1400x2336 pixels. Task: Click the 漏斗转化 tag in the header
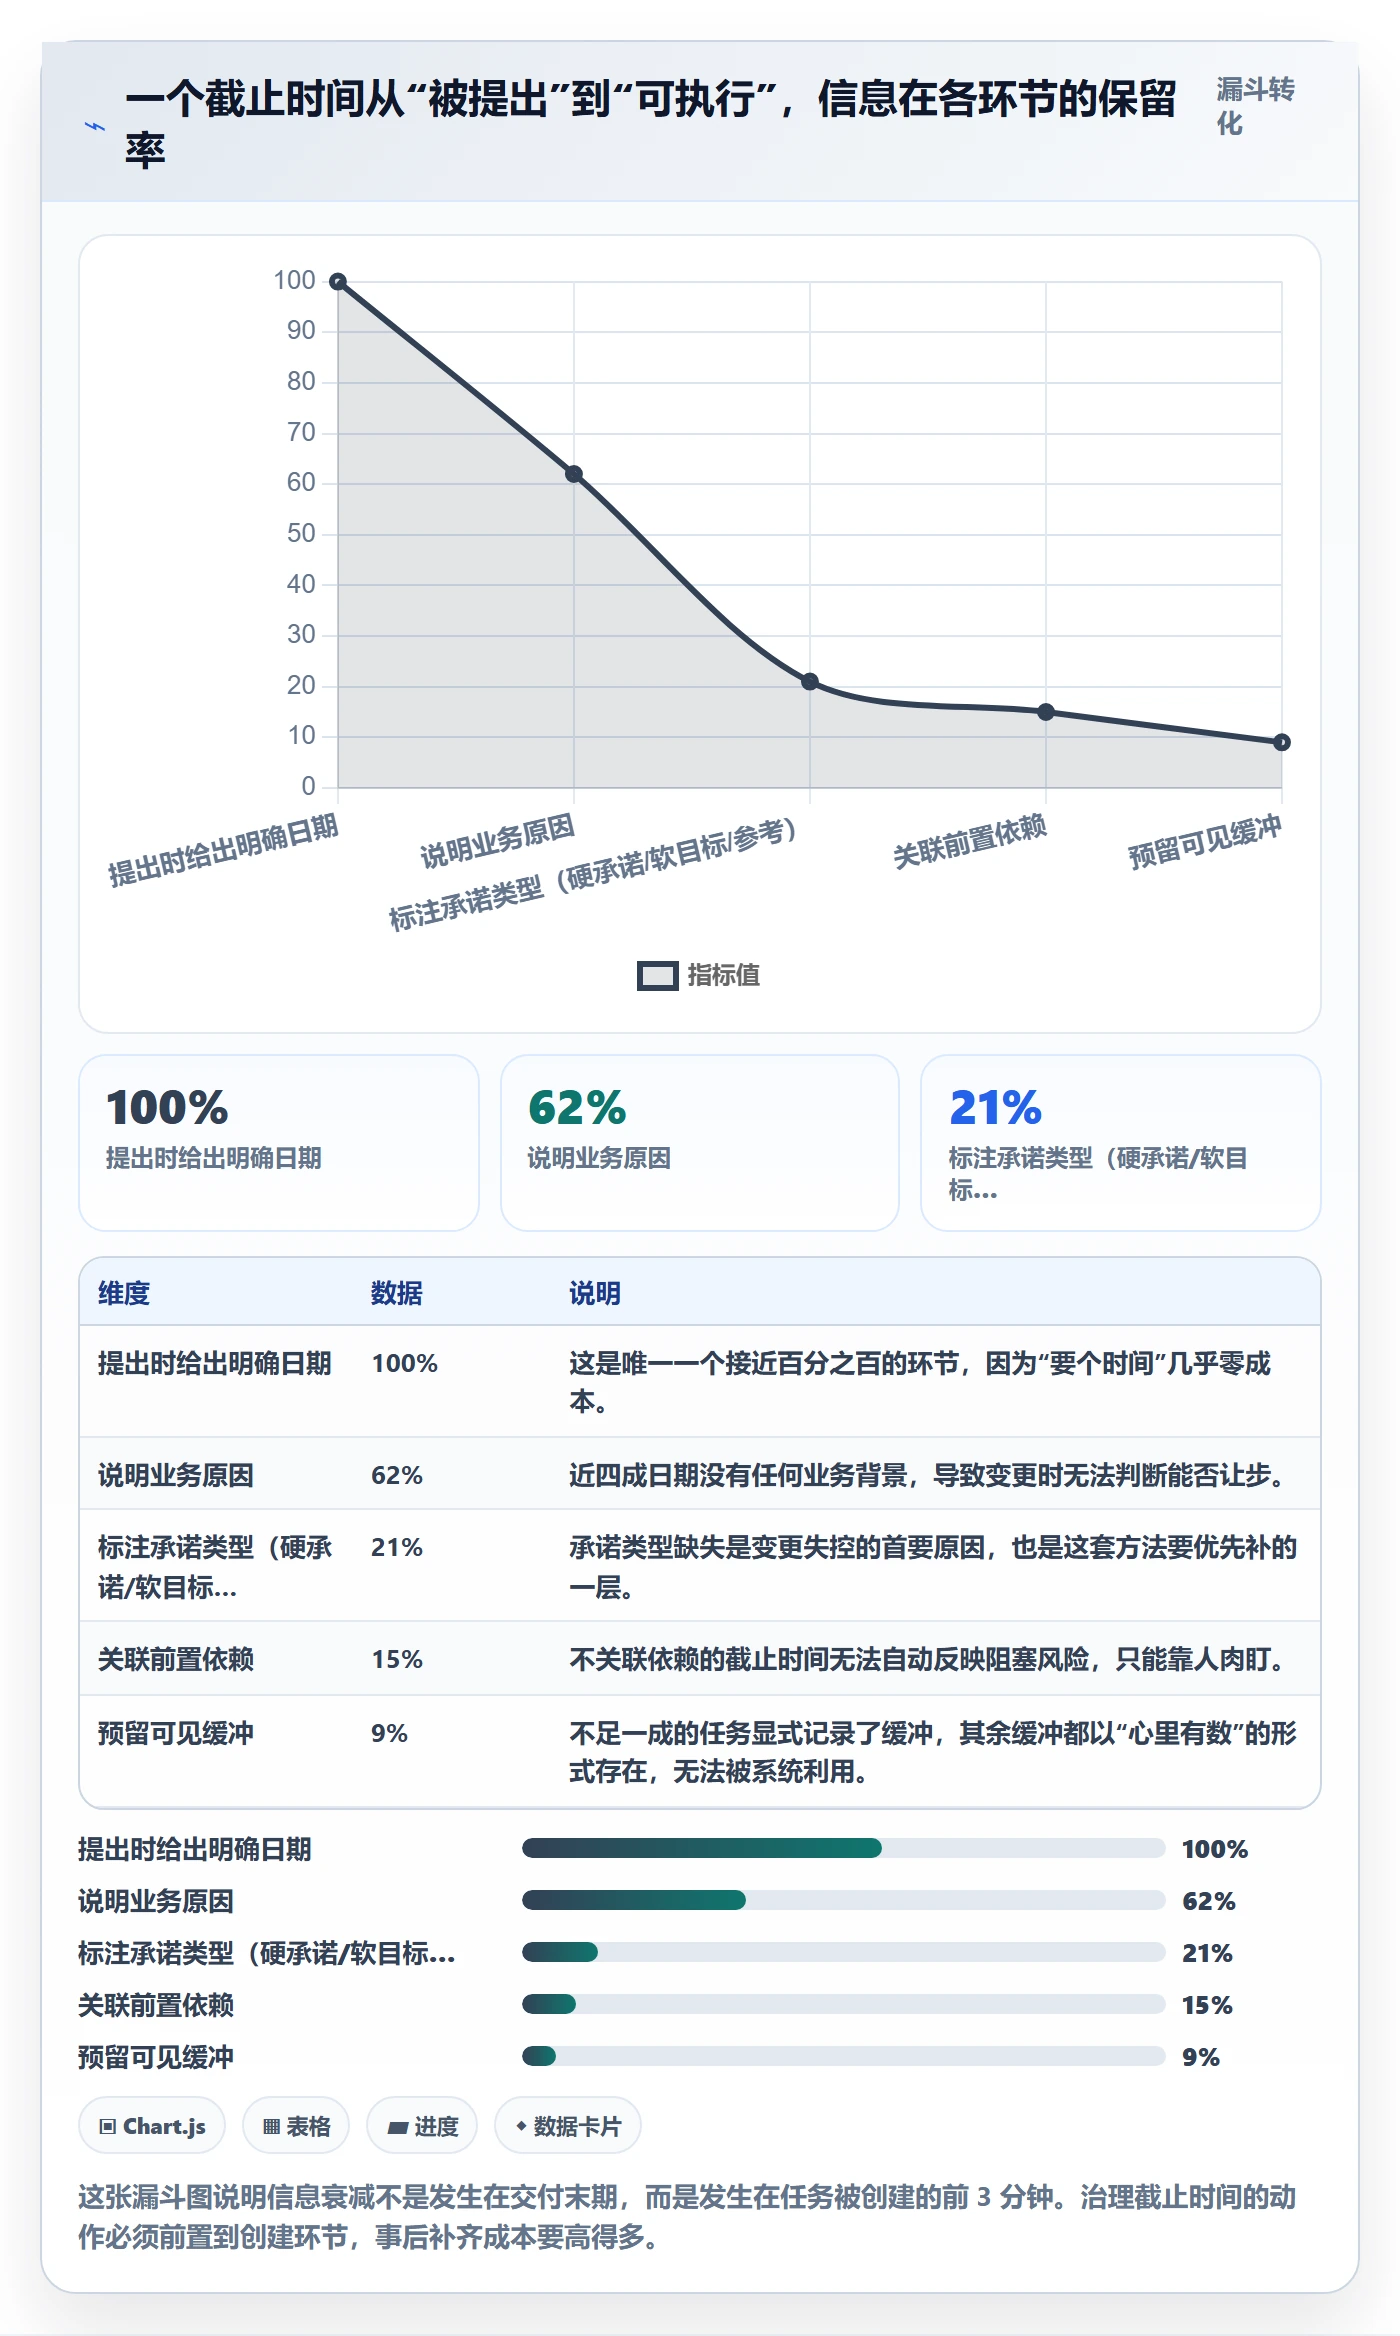click(x=1255, y=106)
